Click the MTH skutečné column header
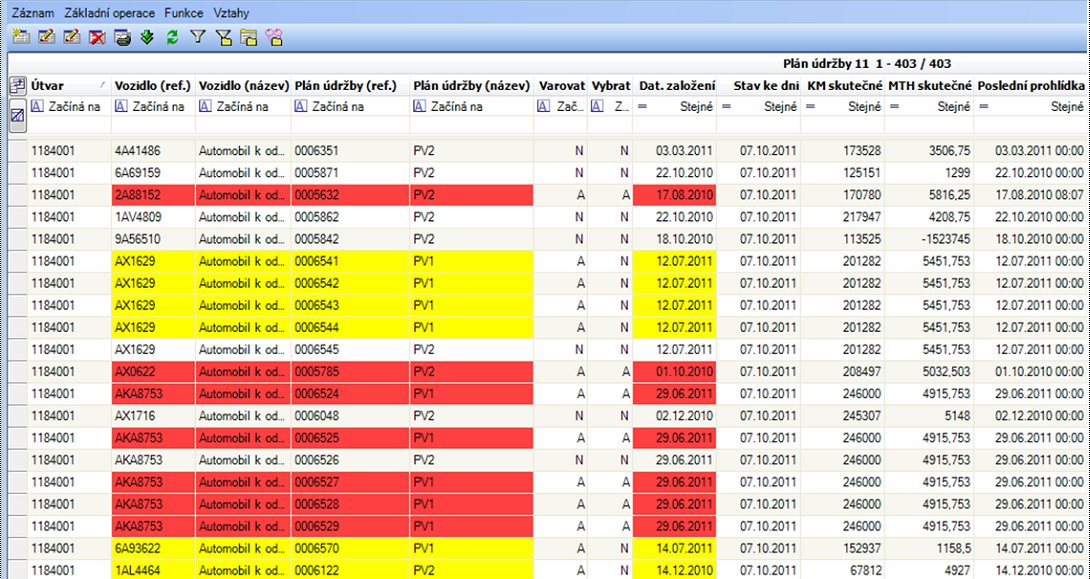Image resolution: width=1090 pixels, height=579 pixels. tap(929, 85)
